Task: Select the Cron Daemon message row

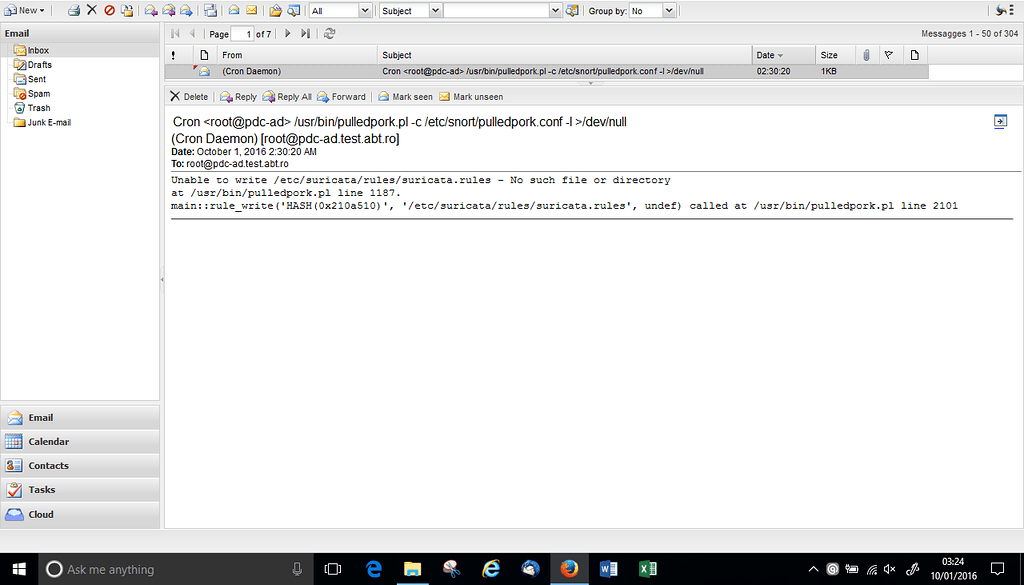Action: (546, 71)
